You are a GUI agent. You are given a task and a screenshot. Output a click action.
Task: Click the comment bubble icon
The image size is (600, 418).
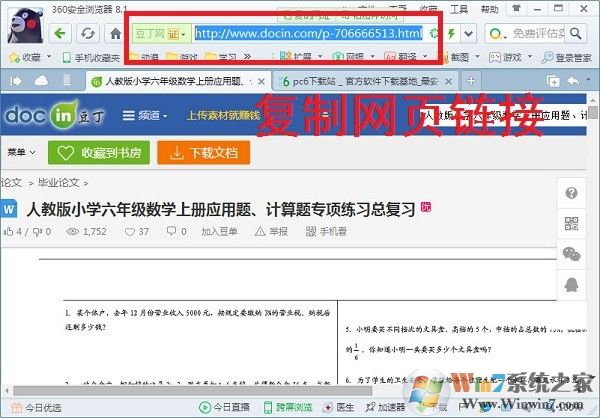coord(171,231)
